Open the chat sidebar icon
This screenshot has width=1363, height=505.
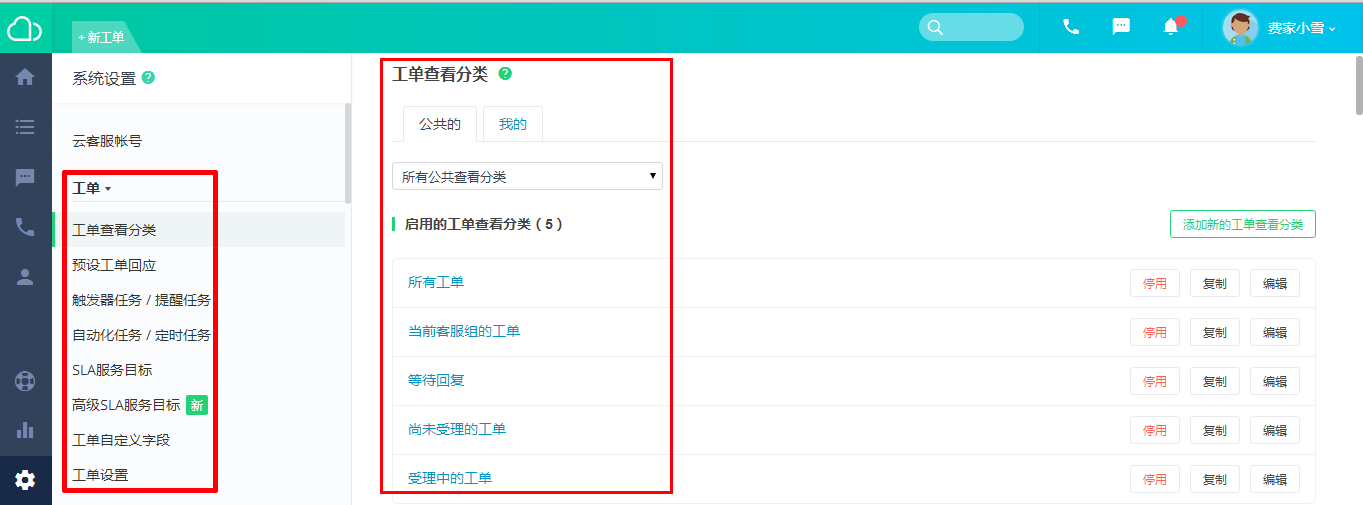[x=25, y=178]
